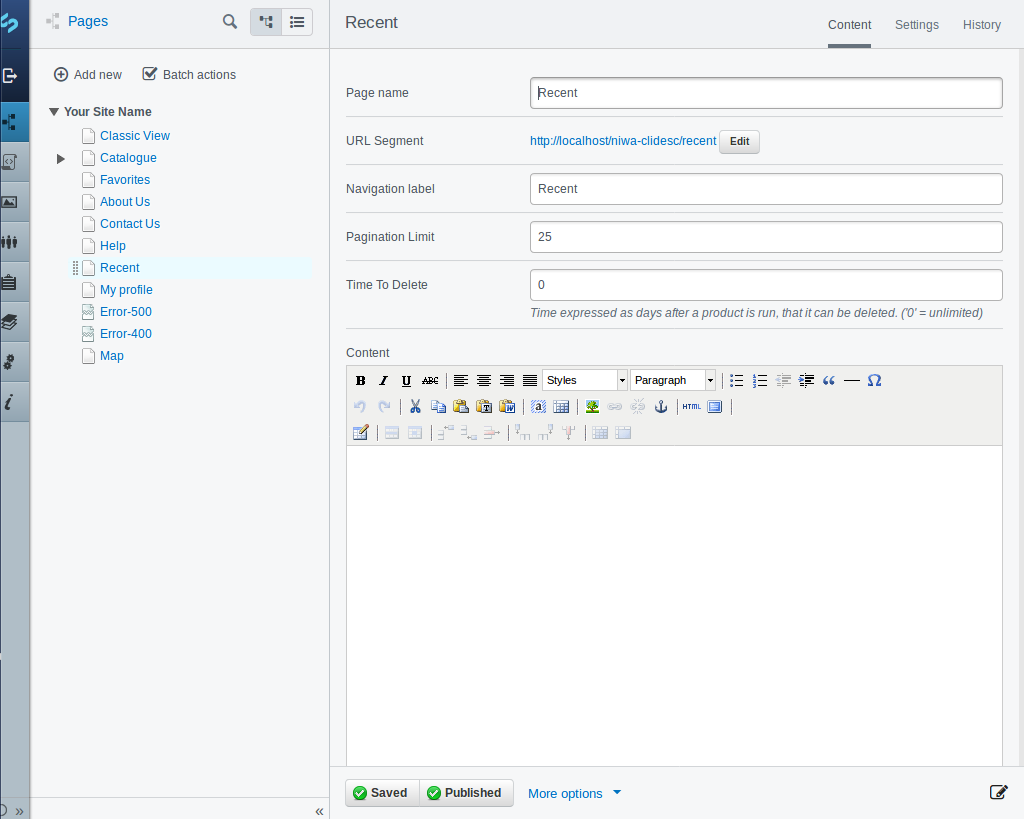Switch the page list to list view
Screen dimensions: 1024x819
(x=297, y=22)
